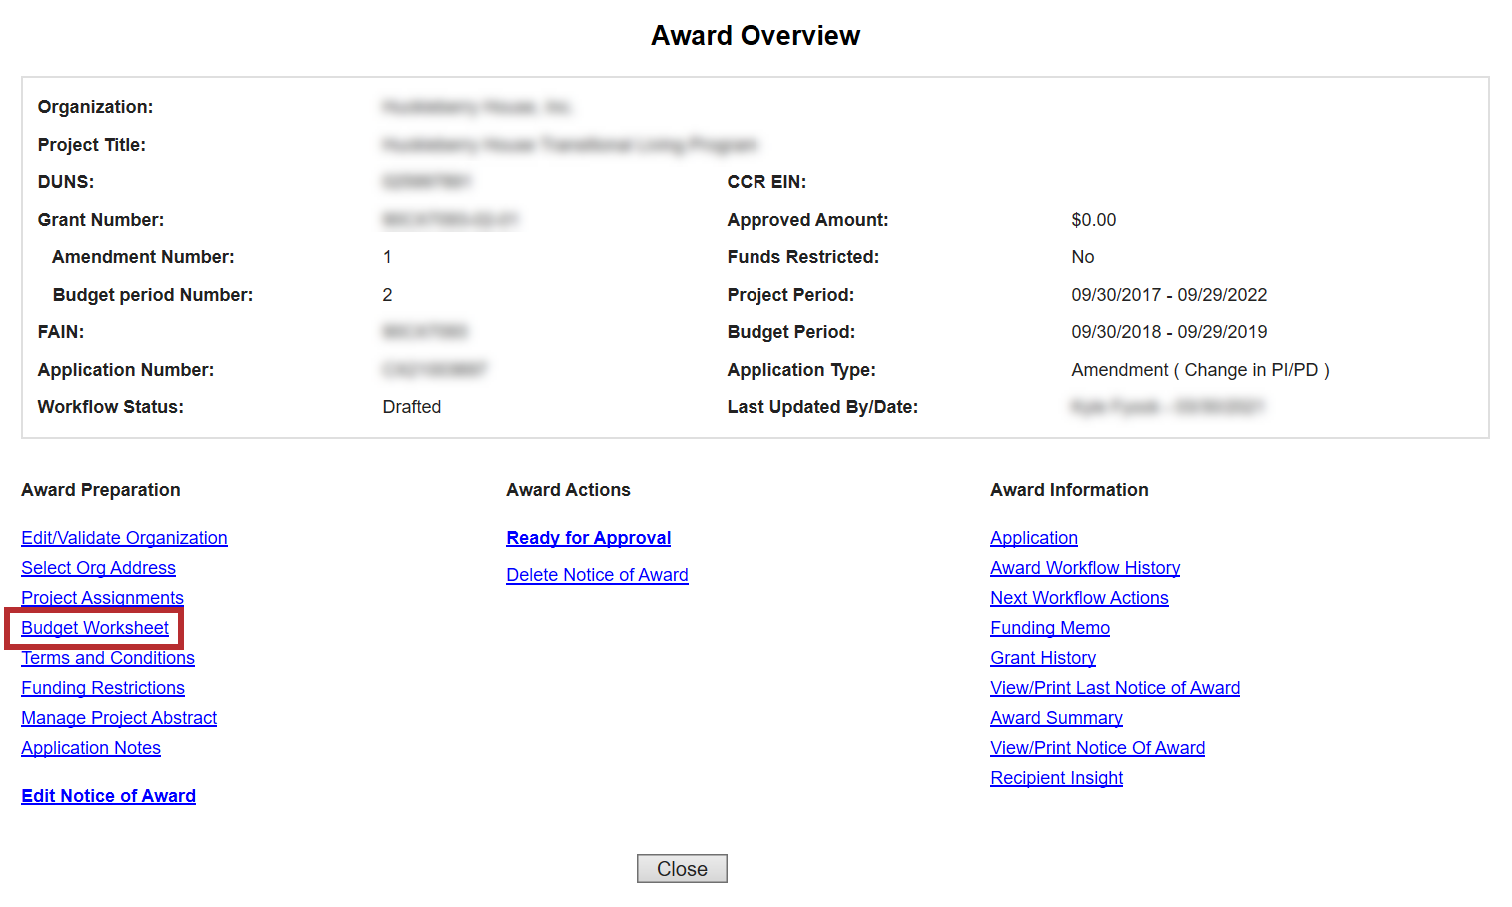View Terms and Conditions

[108, 658]
